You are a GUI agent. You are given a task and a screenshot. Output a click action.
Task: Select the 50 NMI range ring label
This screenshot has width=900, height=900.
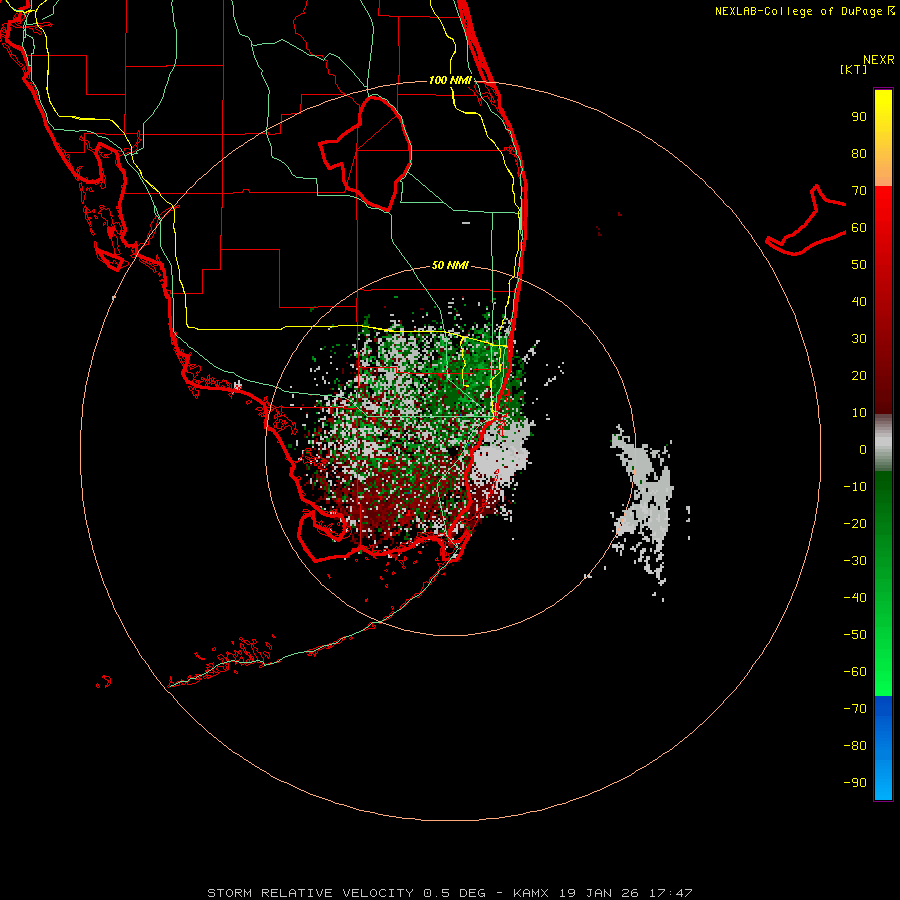(450, 265)
